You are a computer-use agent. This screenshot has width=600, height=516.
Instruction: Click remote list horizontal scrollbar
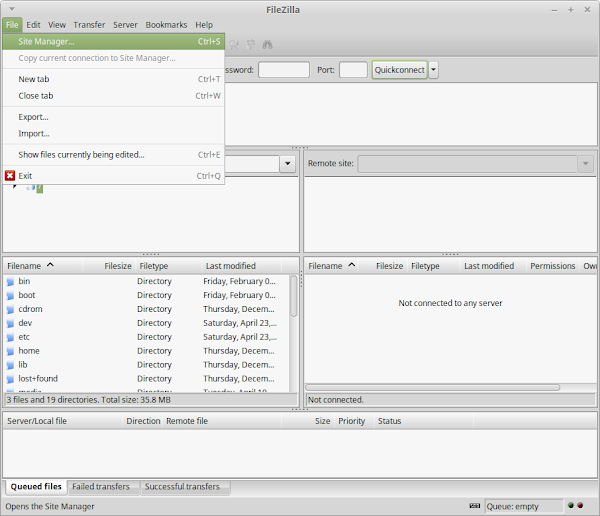432,387
